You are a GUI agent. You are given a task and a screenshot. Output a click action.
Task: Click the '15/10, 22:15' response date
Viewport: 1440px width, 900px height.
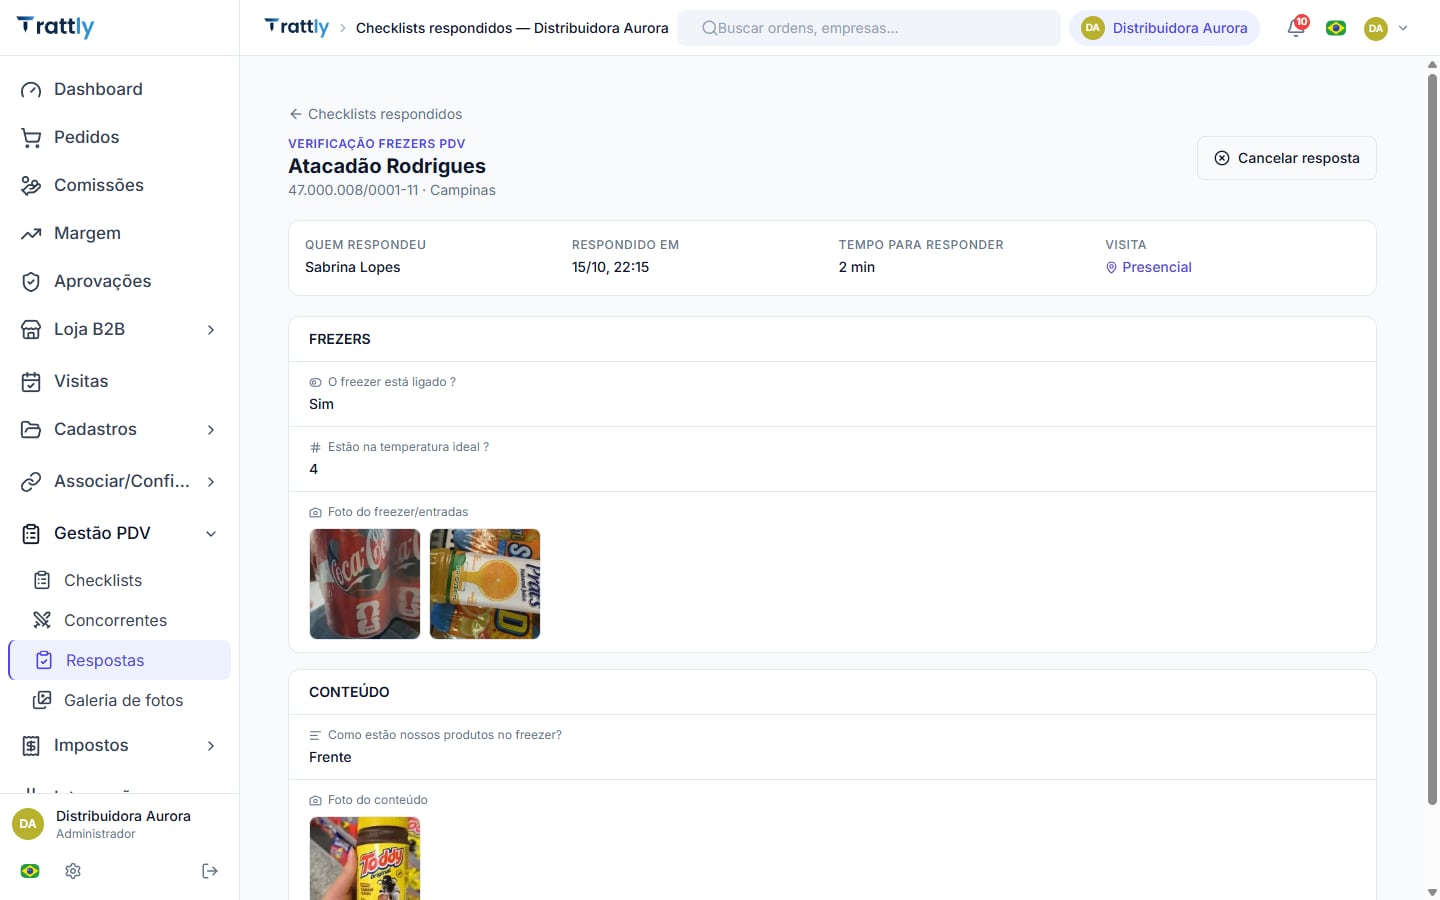click(610, 267)
